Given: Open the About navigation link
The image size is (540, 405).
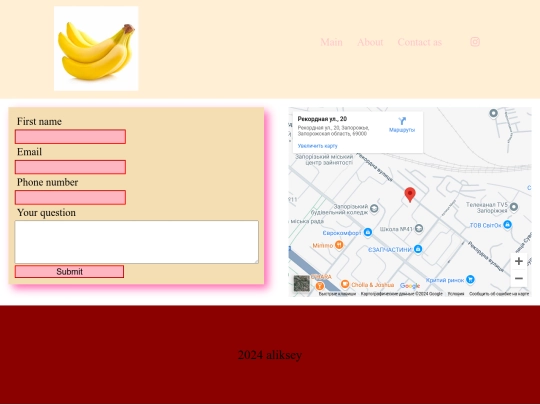Looking at the screenshot, I should 370,42.
